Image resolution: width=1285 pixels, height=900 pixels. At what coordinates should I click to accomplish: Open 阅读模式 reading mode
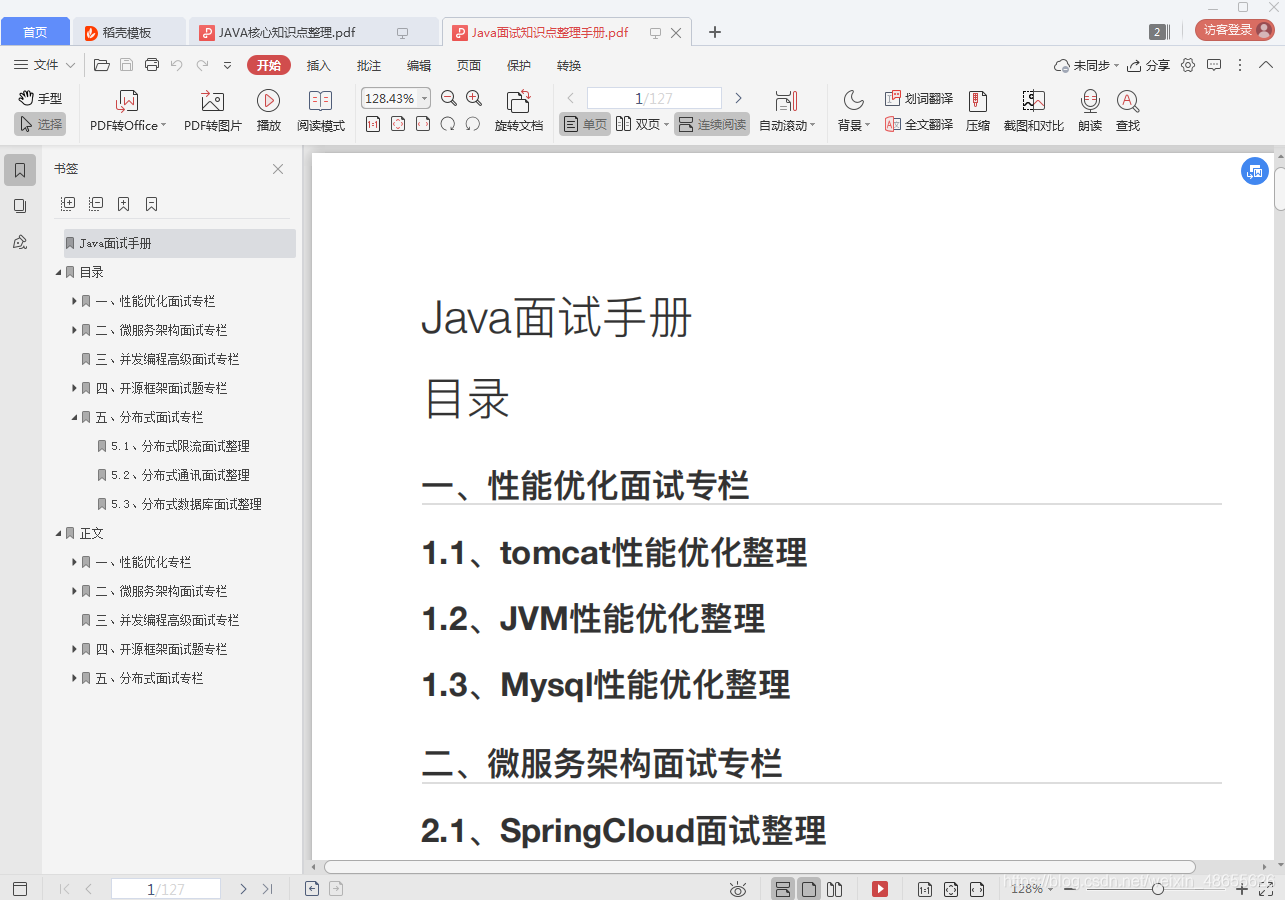321,111
